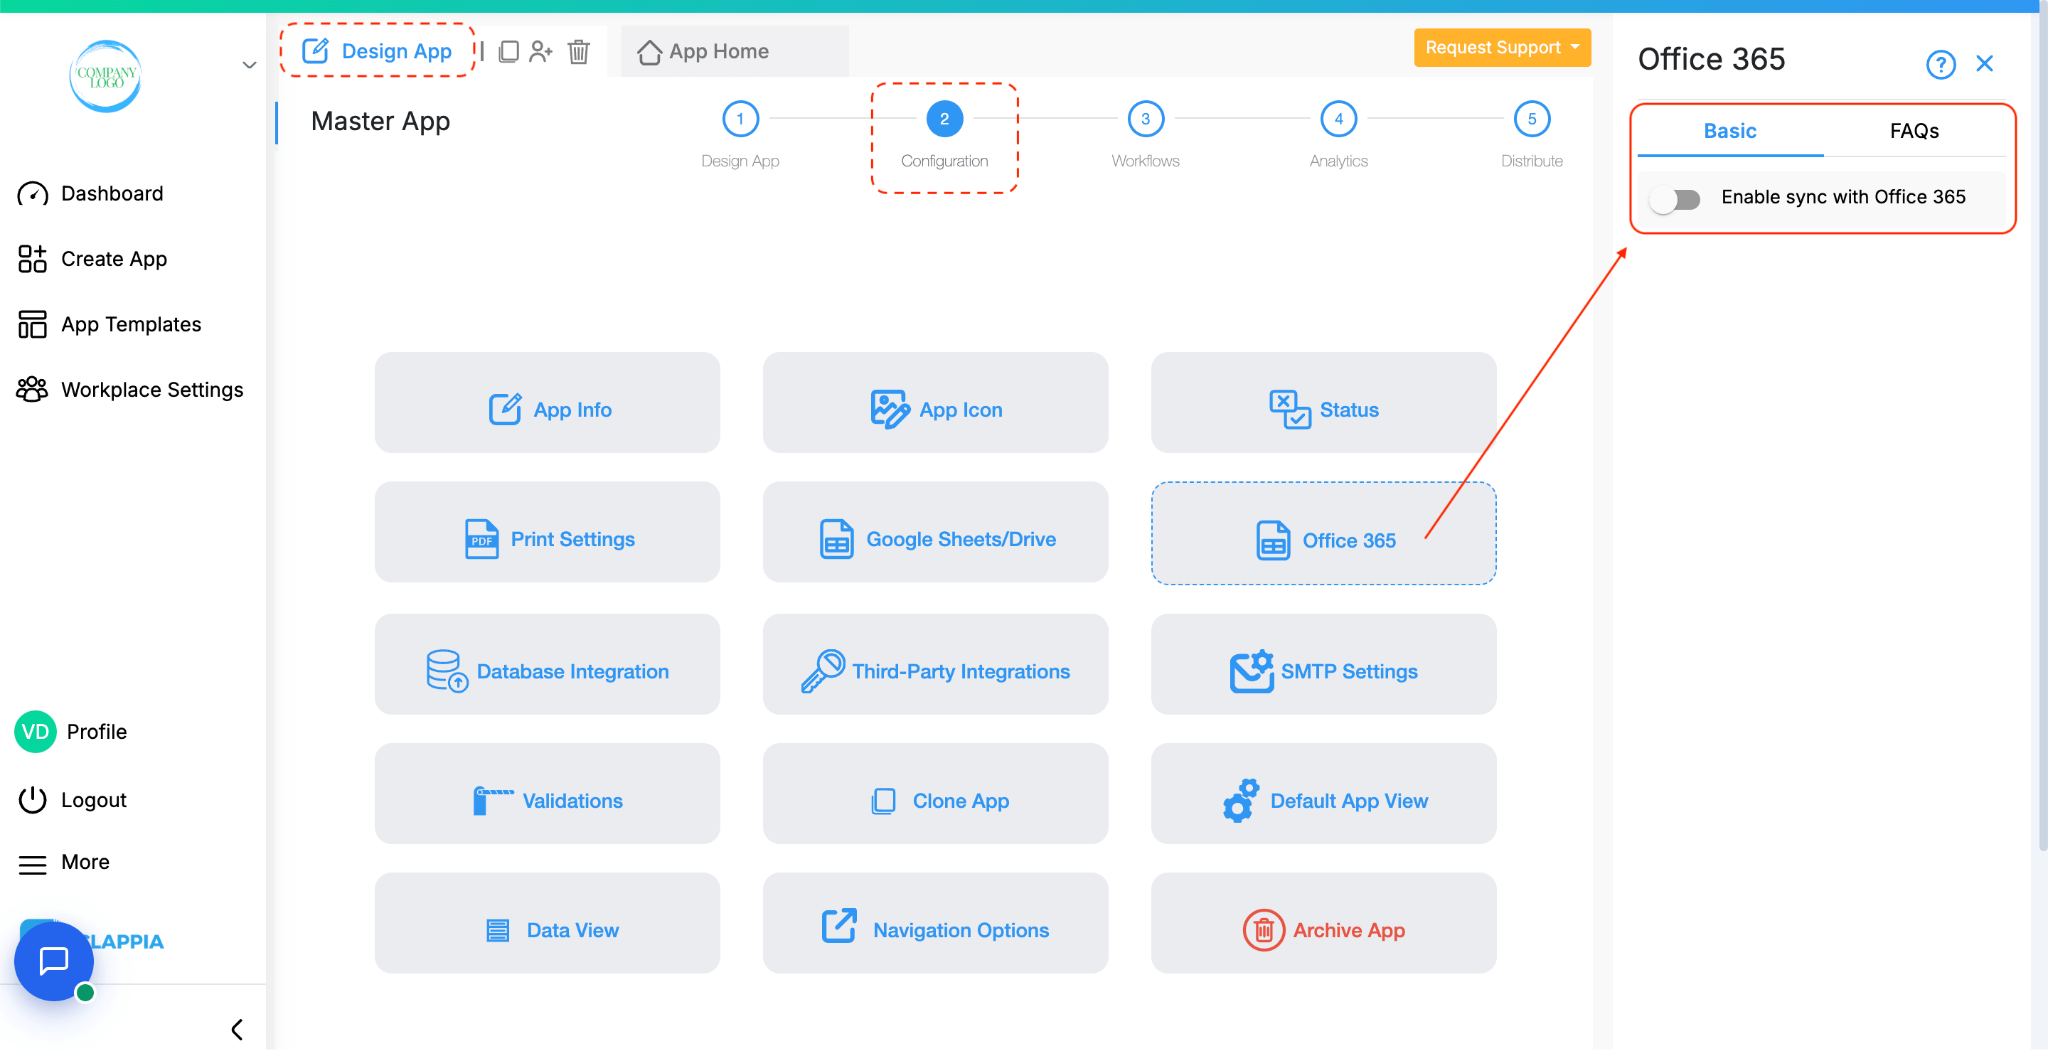Open the More menu in sidebar
This screenshot has height=1050, width=2048.
tap(64, 862)
